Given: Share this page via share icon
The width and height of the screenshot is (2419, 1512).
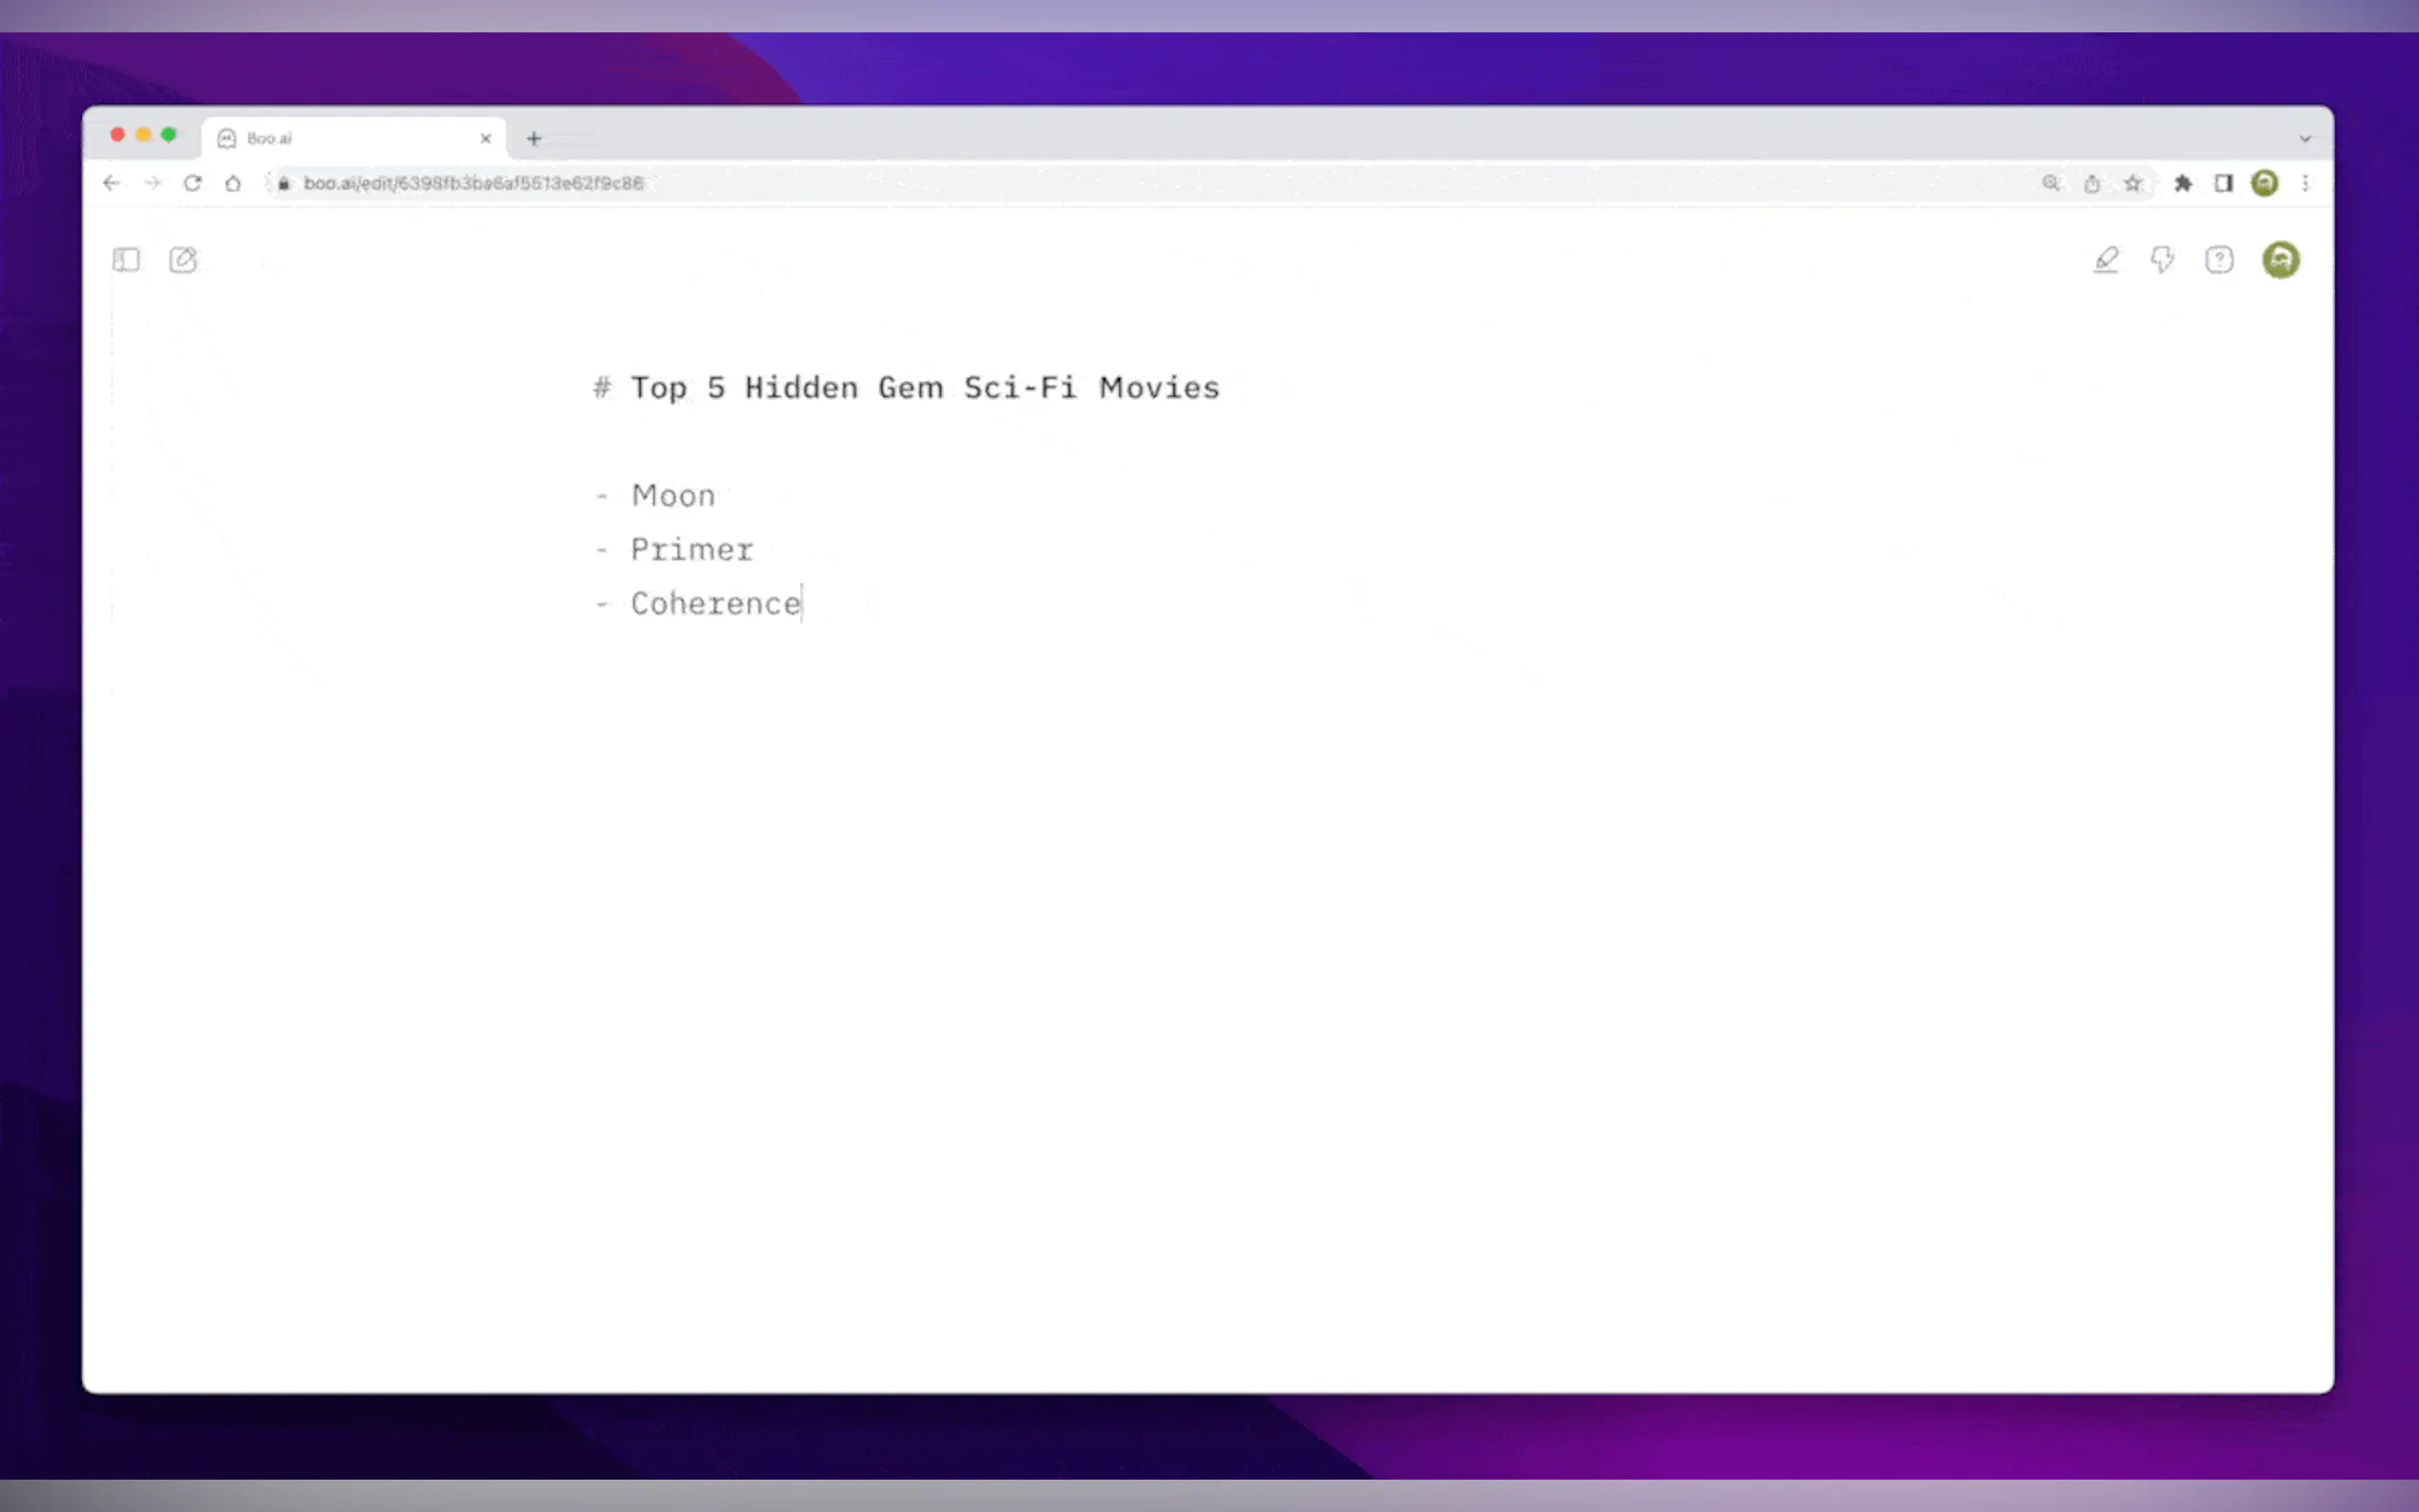Looking at the screenshot, I should coord(2092,183).
